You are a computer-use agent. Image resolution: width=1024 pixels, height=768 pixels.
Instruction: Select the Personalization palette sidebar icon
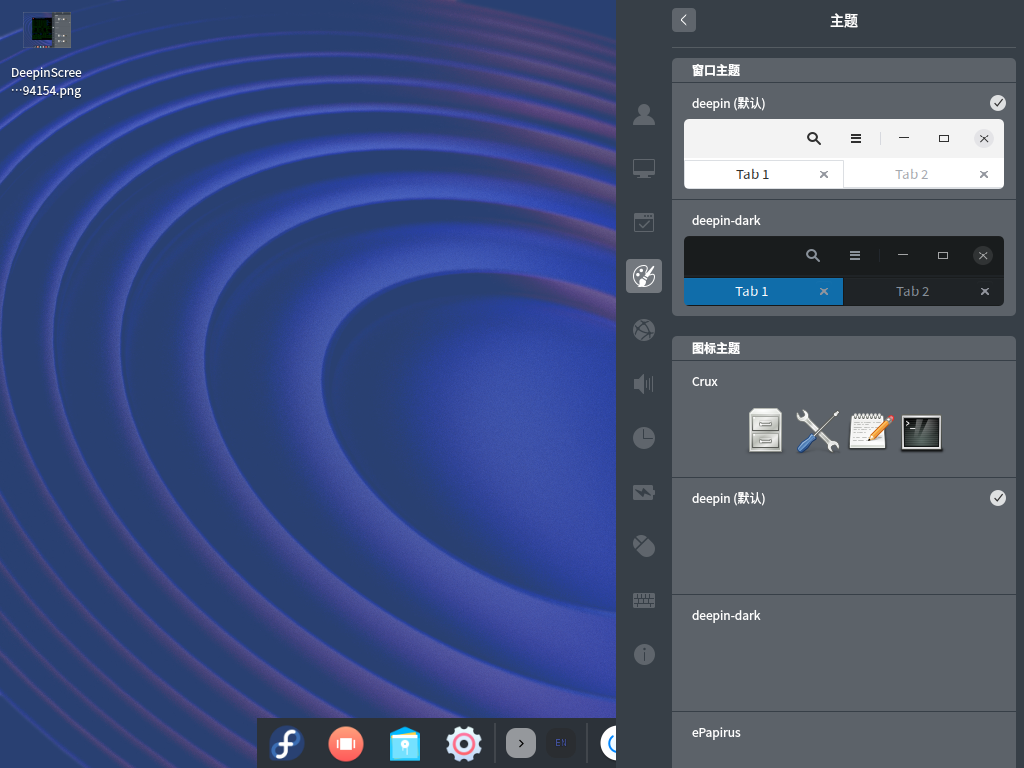pos(644,276)
